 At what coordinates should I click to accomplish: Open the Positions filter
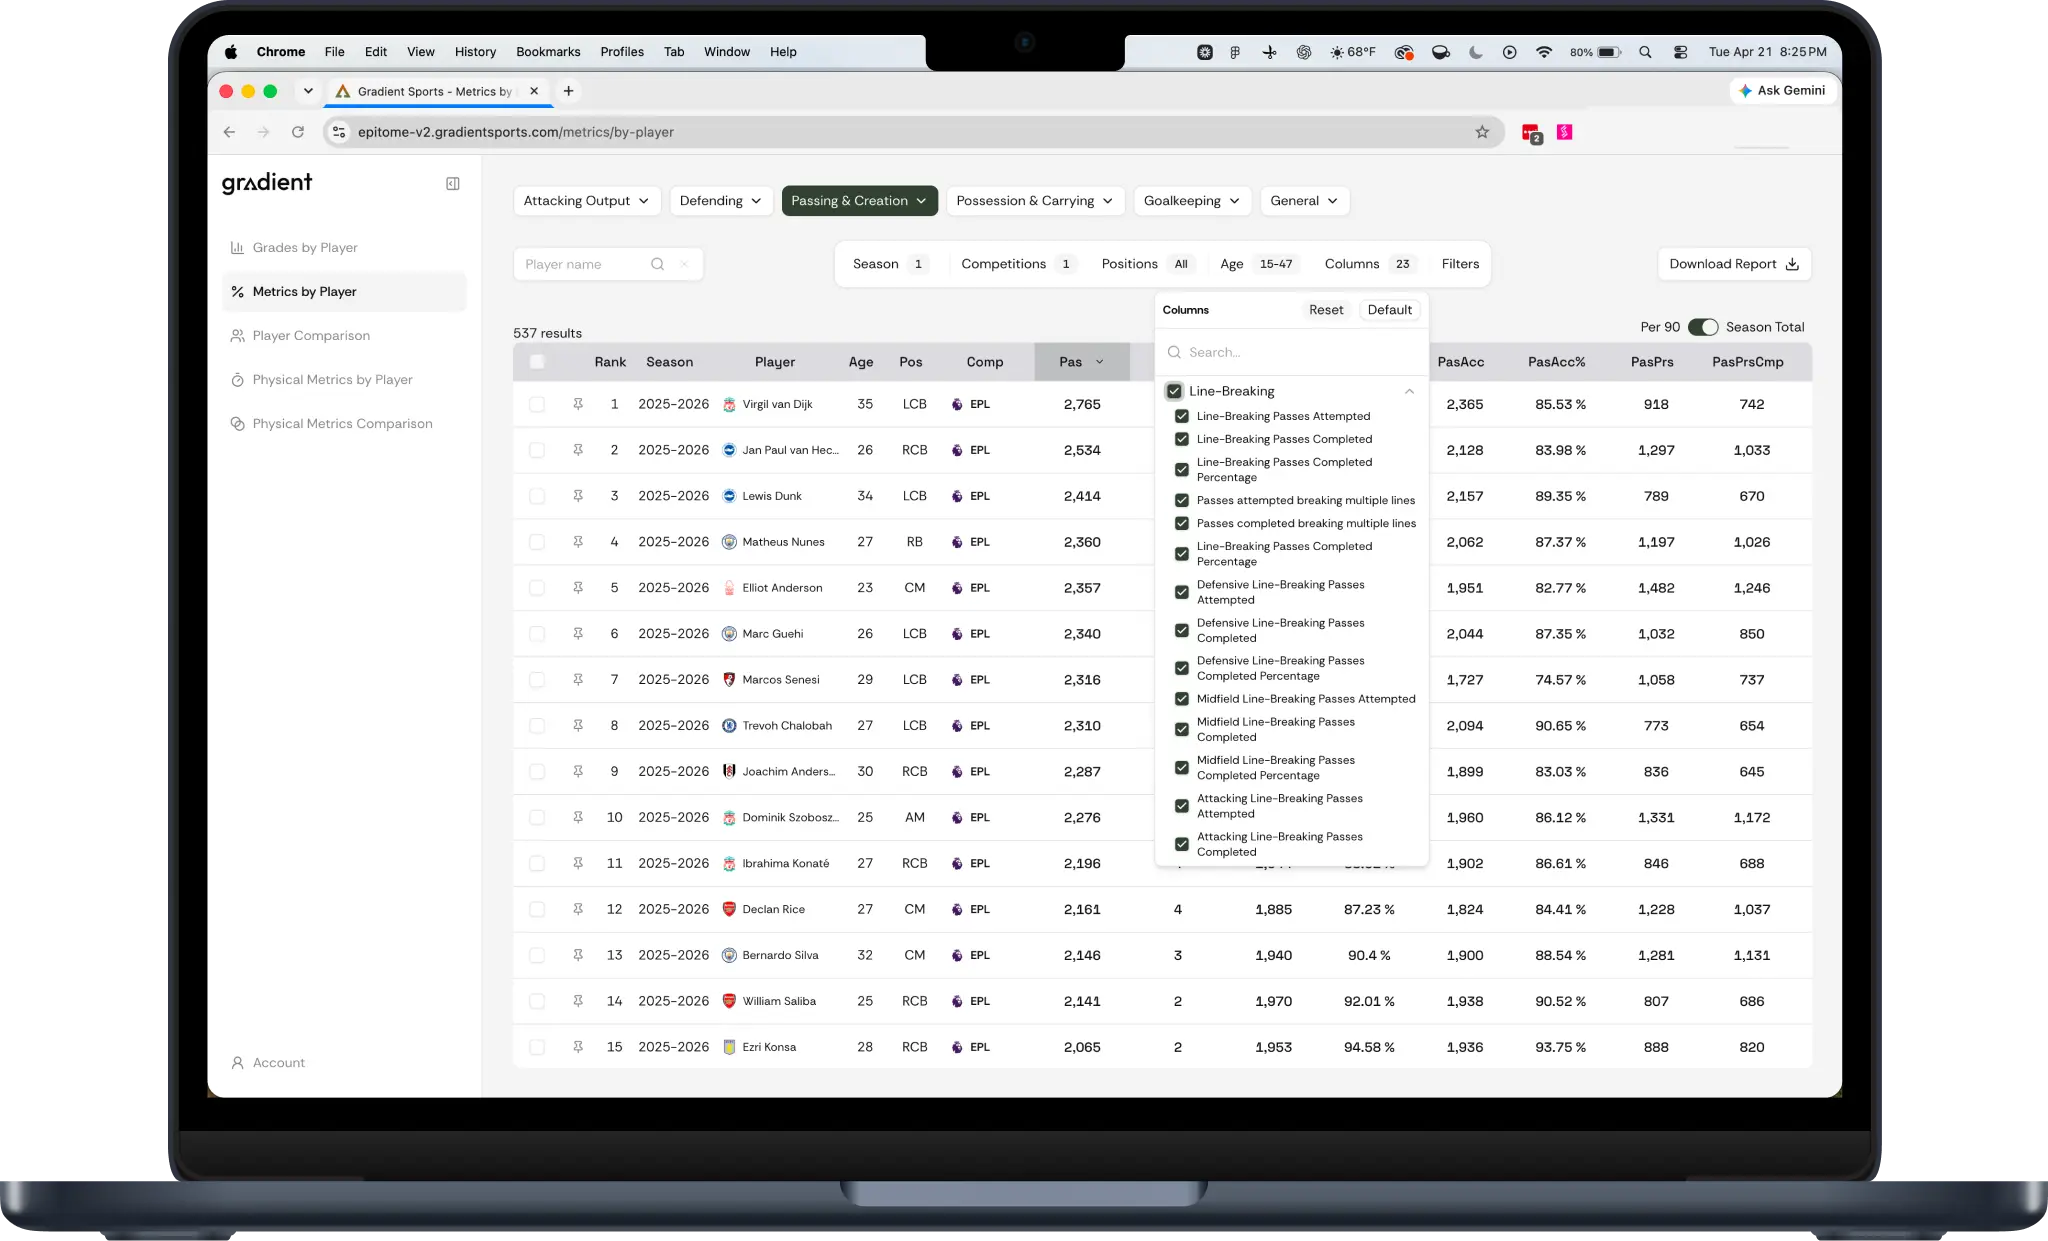point(1148,264)
